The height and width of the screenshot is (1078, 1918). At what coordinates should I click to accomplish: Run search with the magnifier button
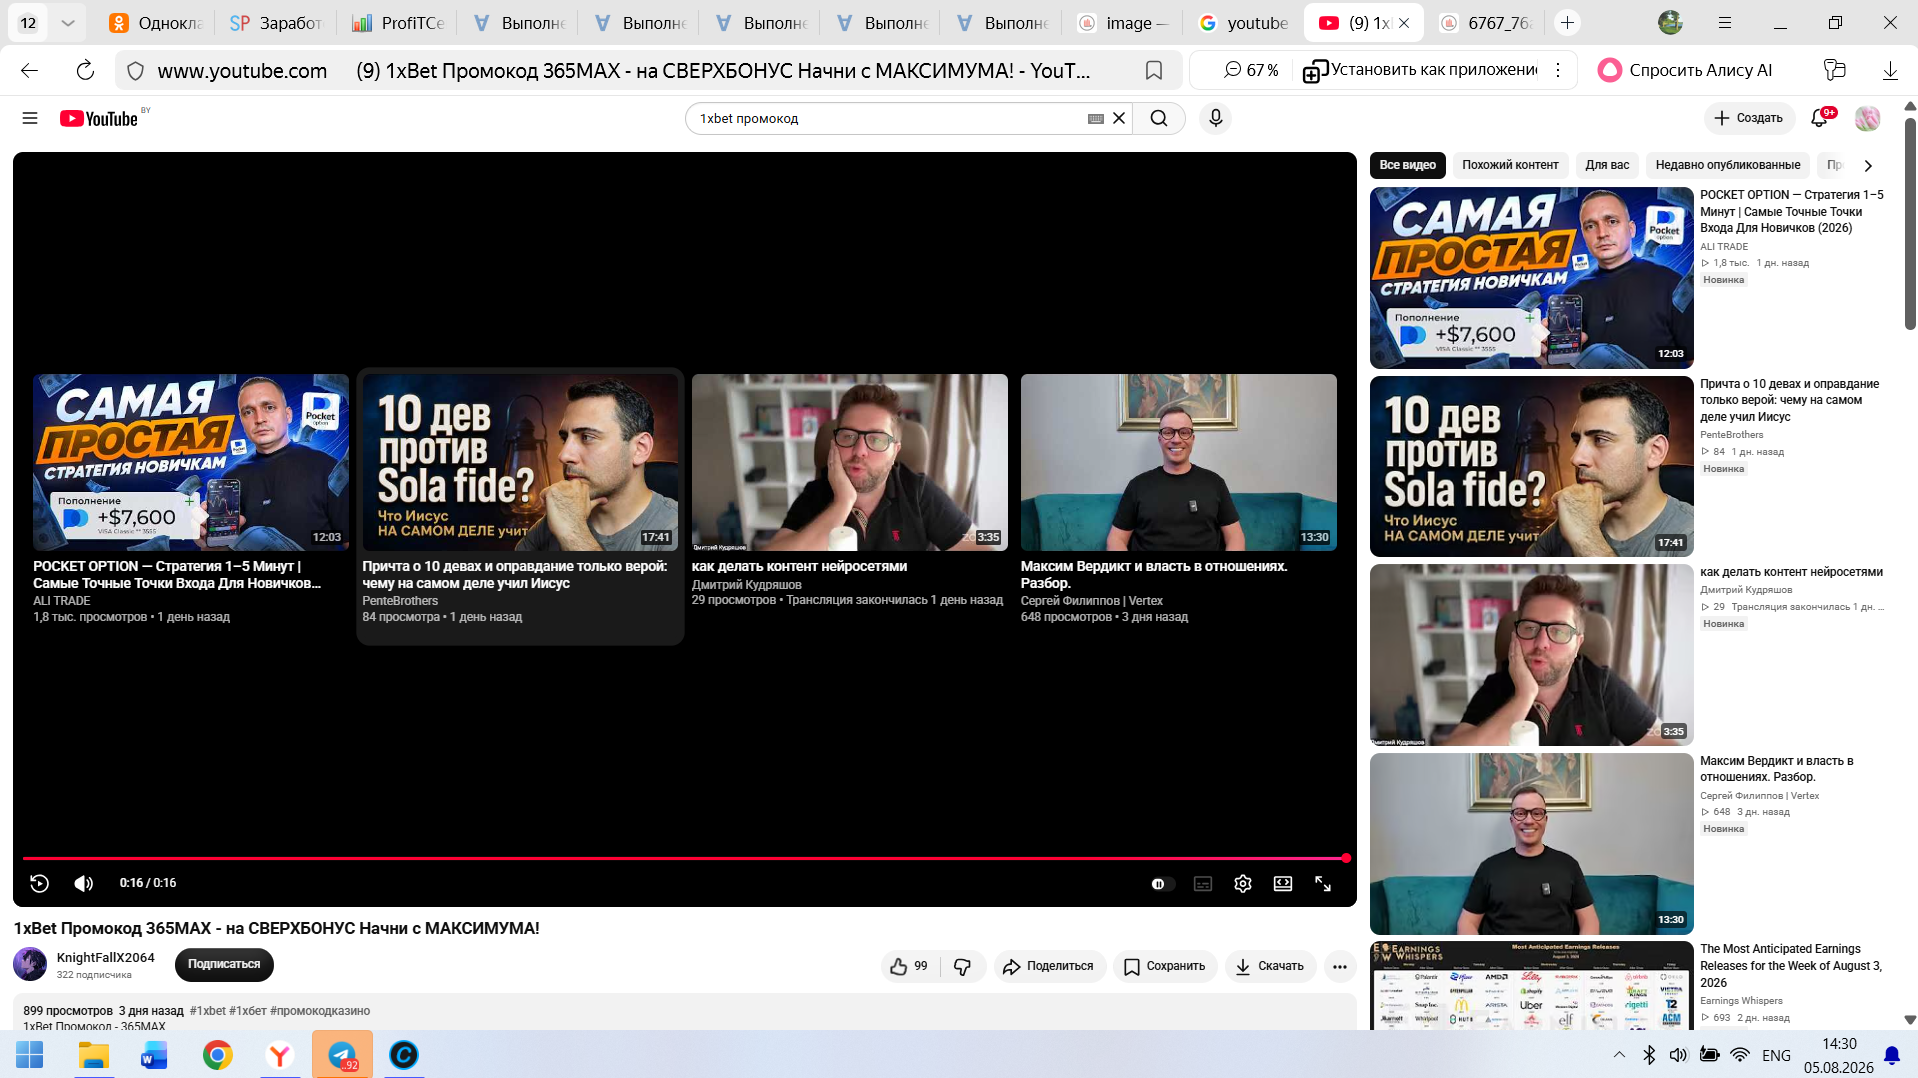(x=1159, y=118)
